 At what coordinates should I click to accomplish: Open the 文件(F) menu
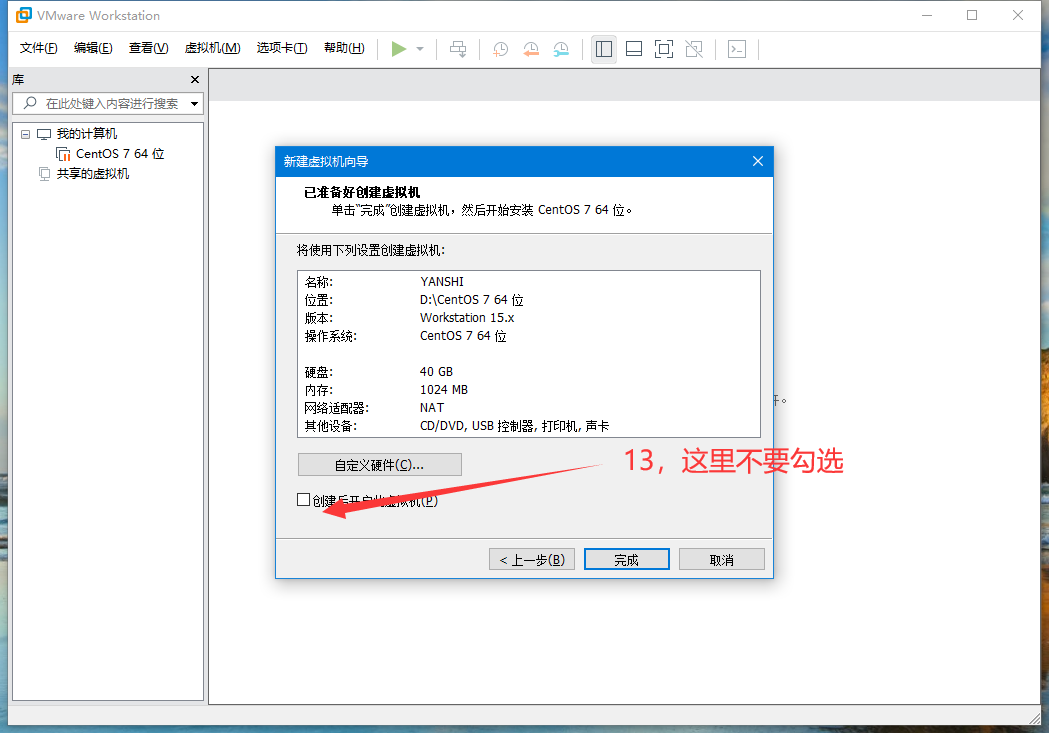[39, 48]
